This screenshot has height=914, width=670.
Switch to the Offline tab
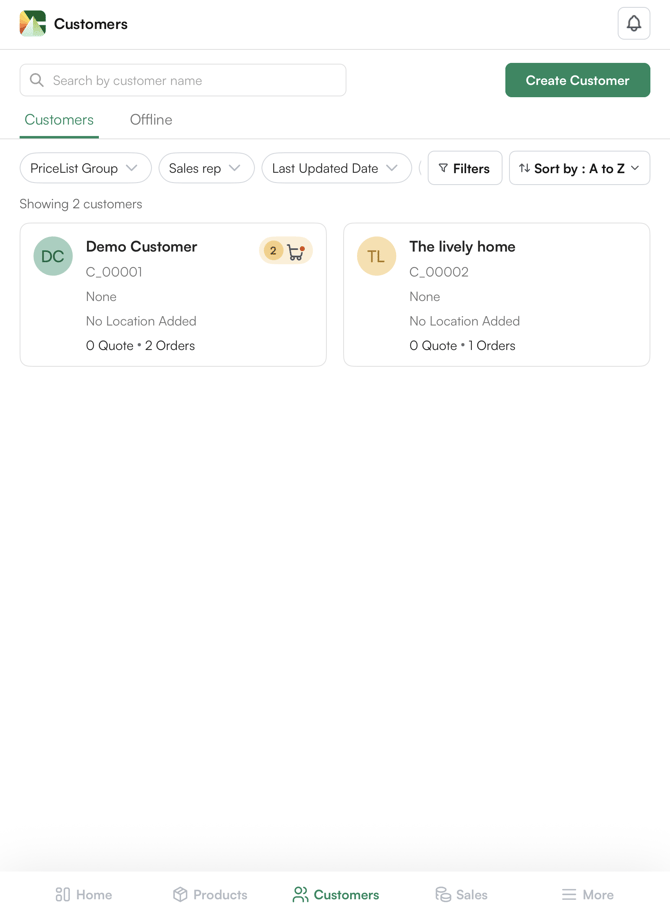[151, 120]
